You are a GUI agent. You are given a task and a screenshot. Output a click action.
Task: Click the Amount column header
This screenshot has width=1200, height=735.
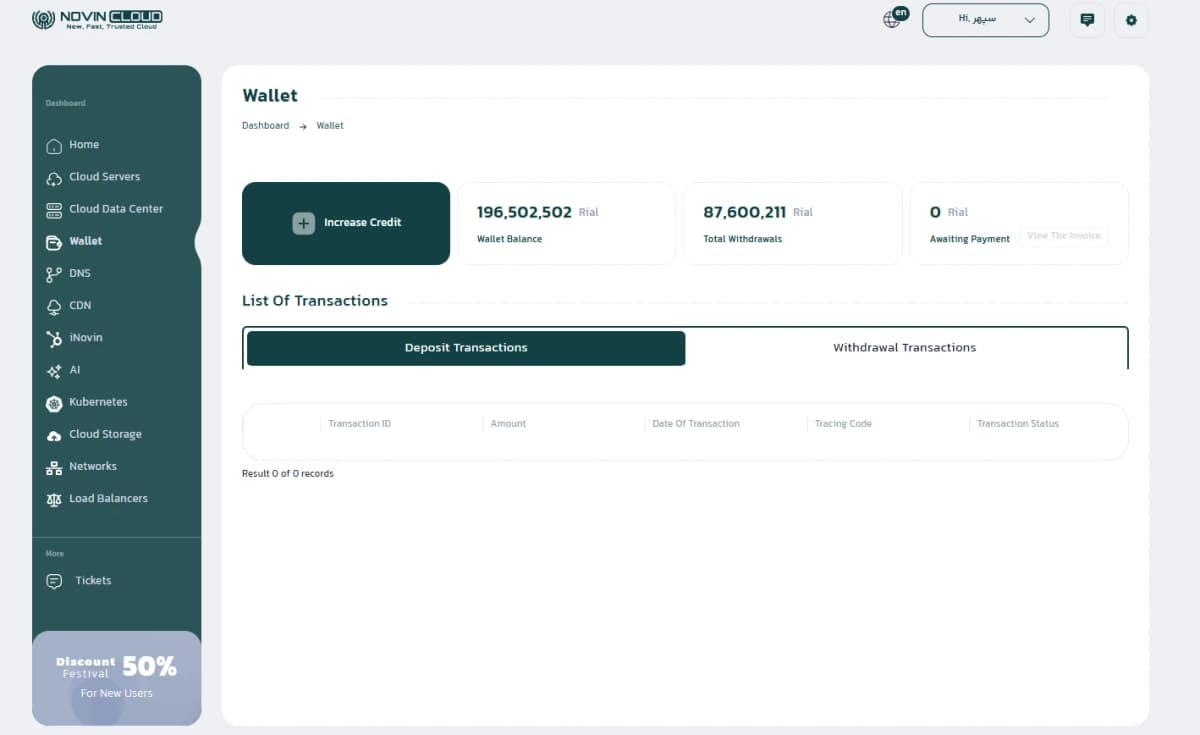tap(508, 424)
